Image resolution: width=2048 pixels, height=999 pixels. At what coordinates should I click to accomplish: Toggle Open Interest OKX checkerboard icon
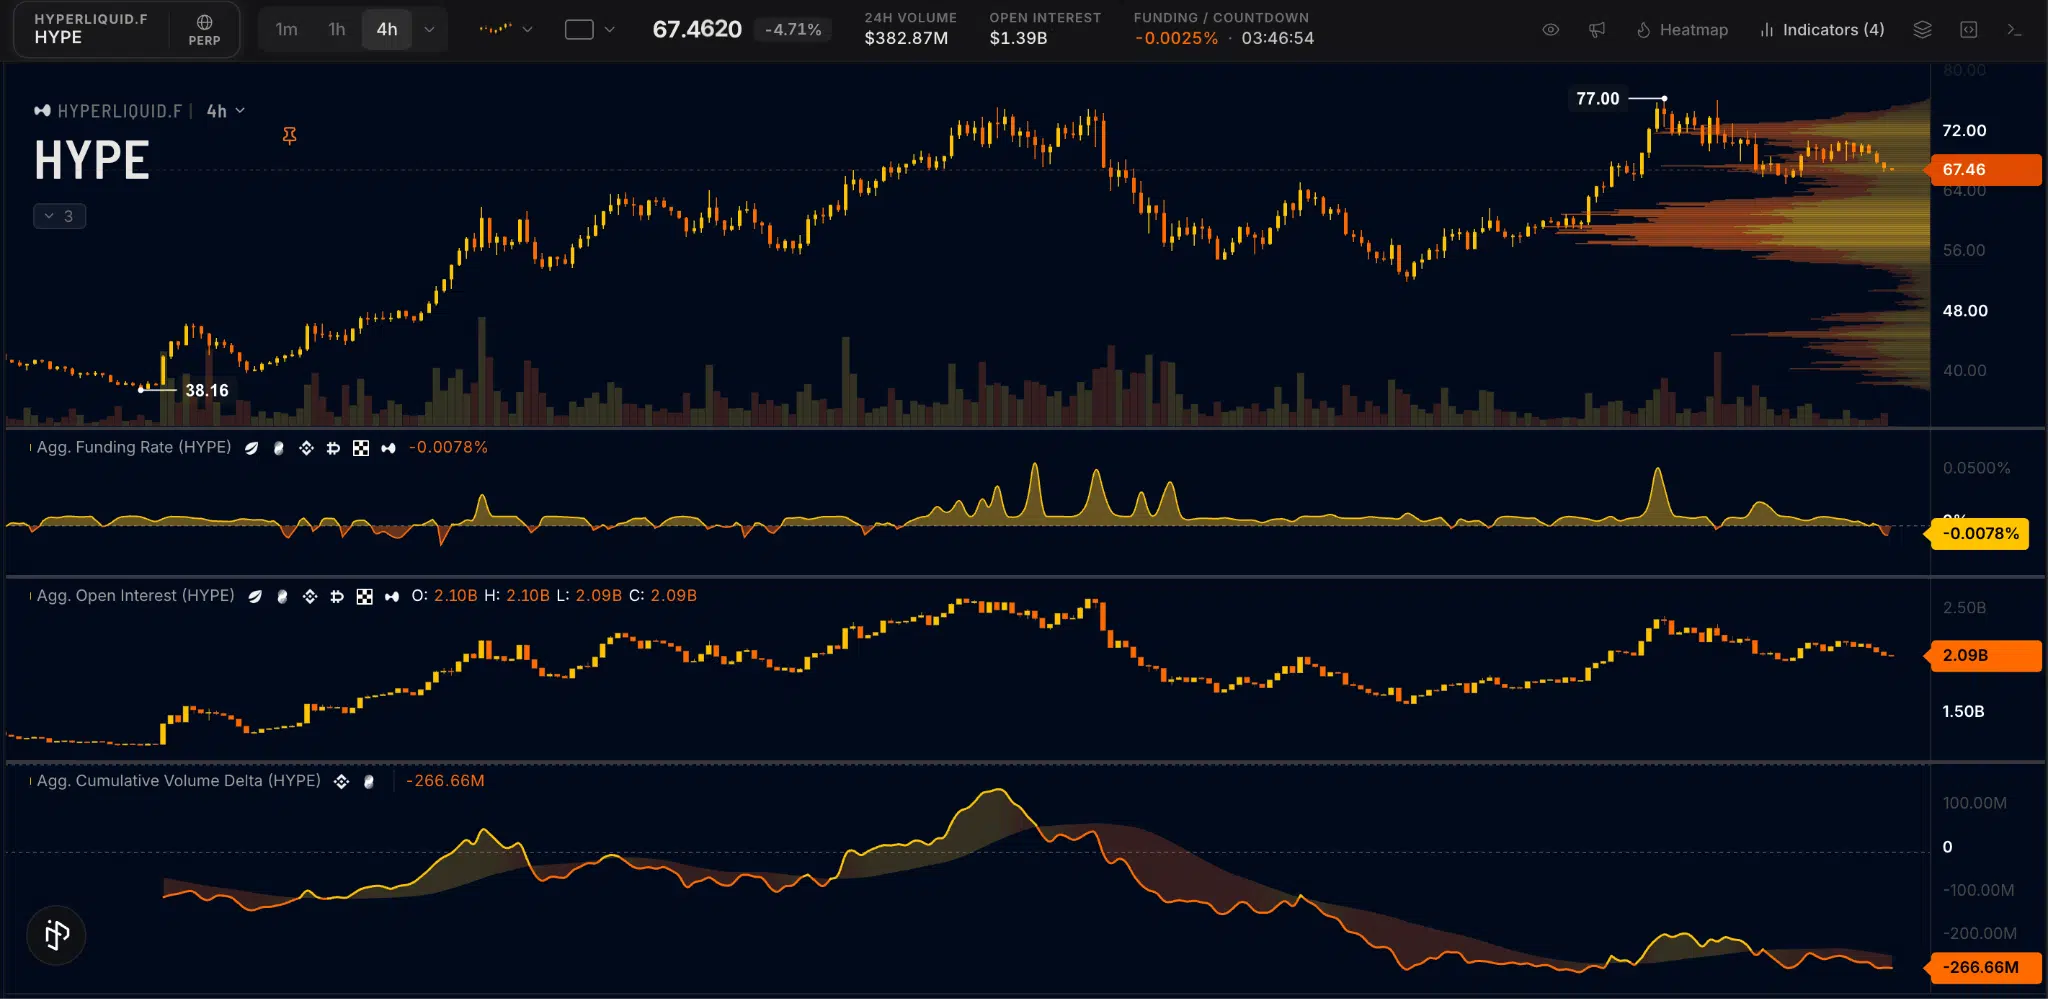[x=365, y=596]
